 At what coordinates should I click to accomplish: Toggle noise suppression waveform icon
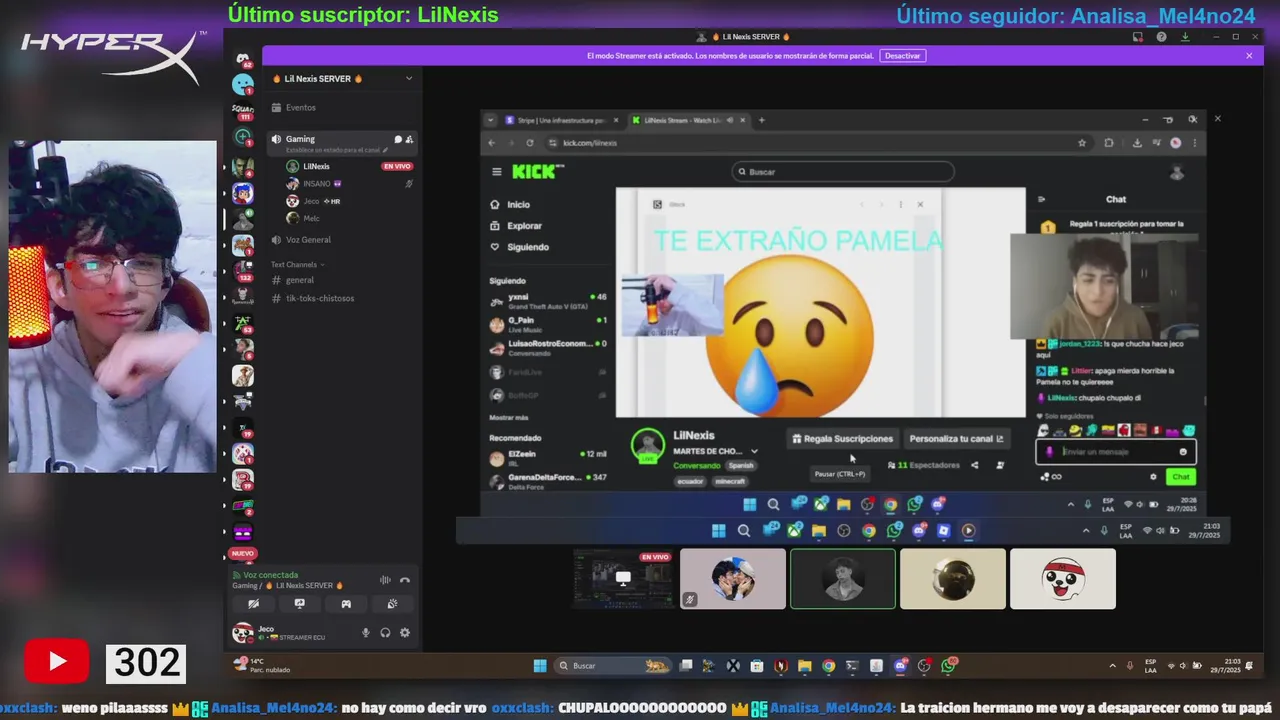point(385,580)
